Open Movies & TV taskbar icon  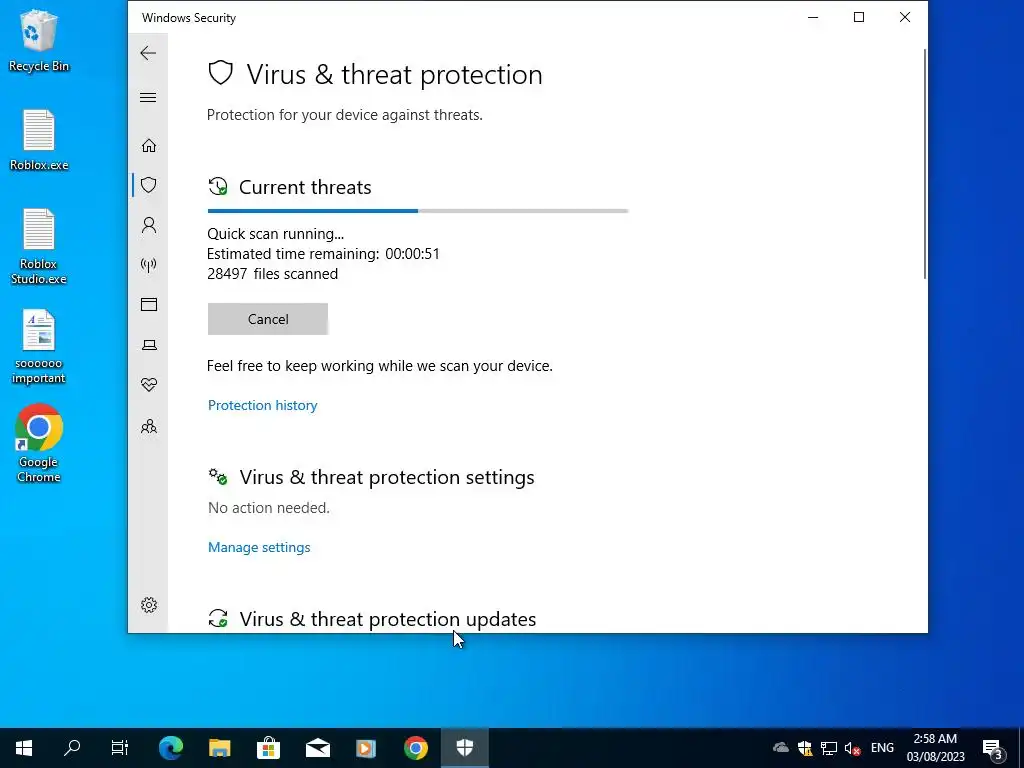[x=366, y=748]
